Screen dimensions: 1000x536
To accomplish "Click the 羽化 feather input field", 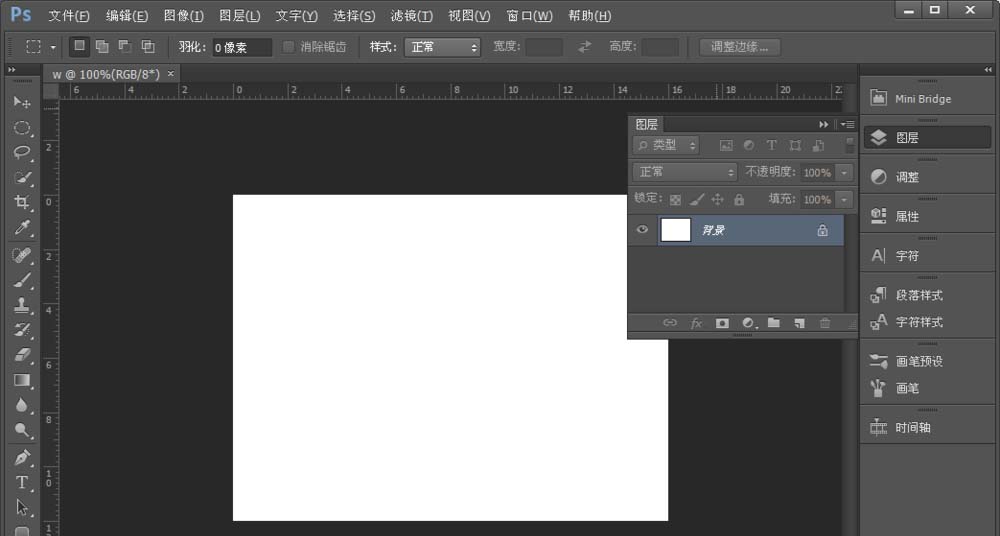I will (x=241, y=47).
